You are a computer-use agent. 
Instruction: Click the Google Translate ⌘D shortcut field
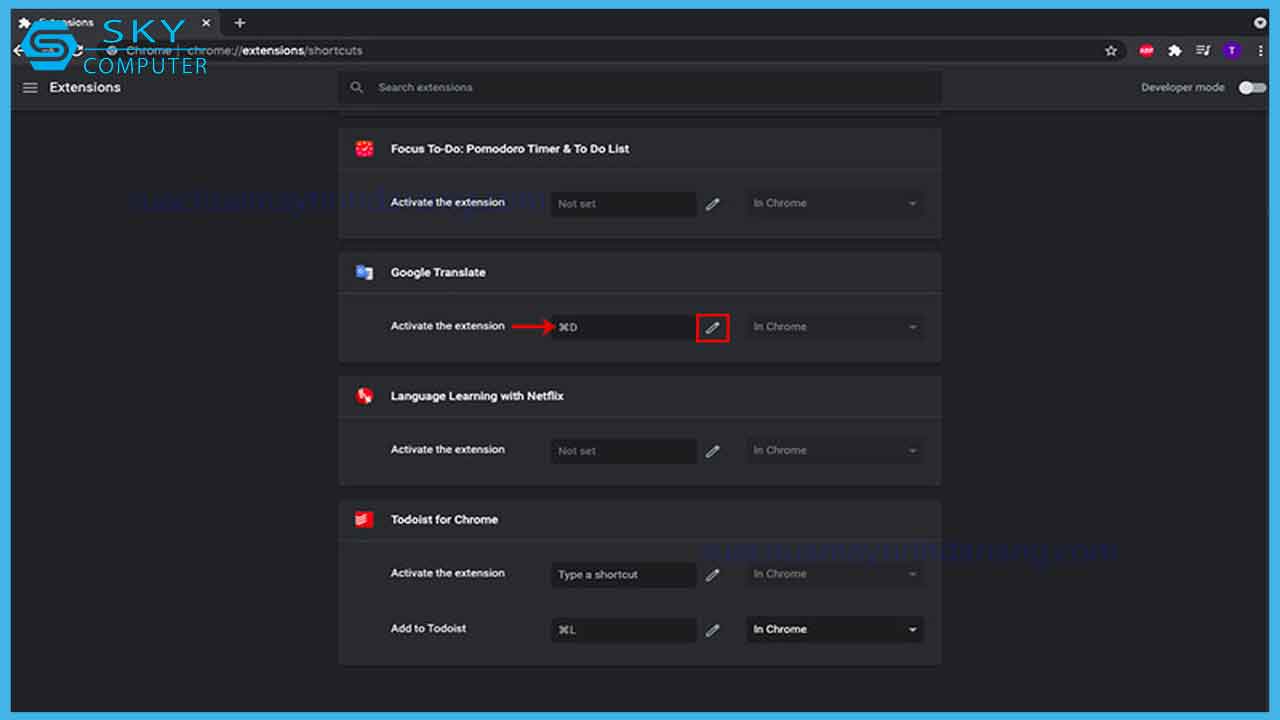[x=624, y=327]
